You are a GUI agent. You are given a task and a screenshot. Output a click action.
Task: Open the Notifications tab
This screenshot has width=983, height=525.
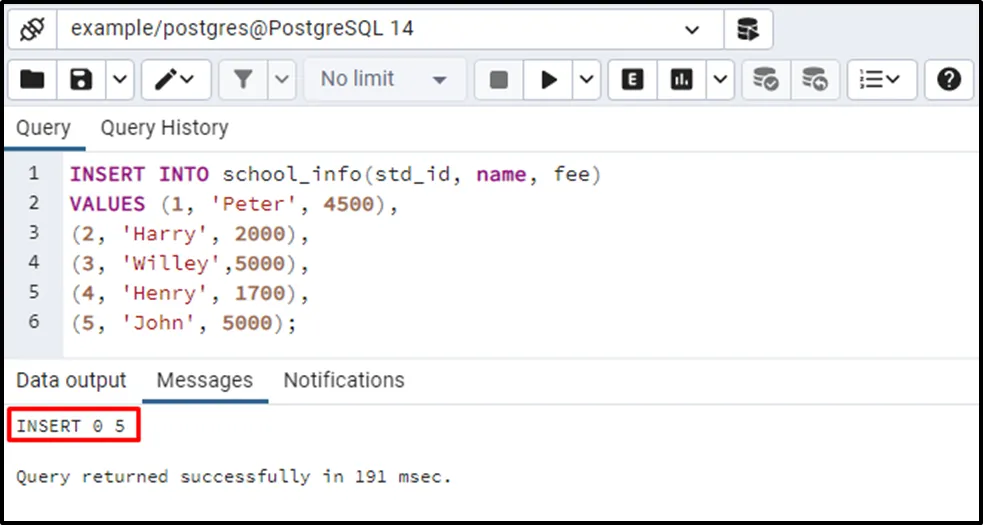pos(343,381)
